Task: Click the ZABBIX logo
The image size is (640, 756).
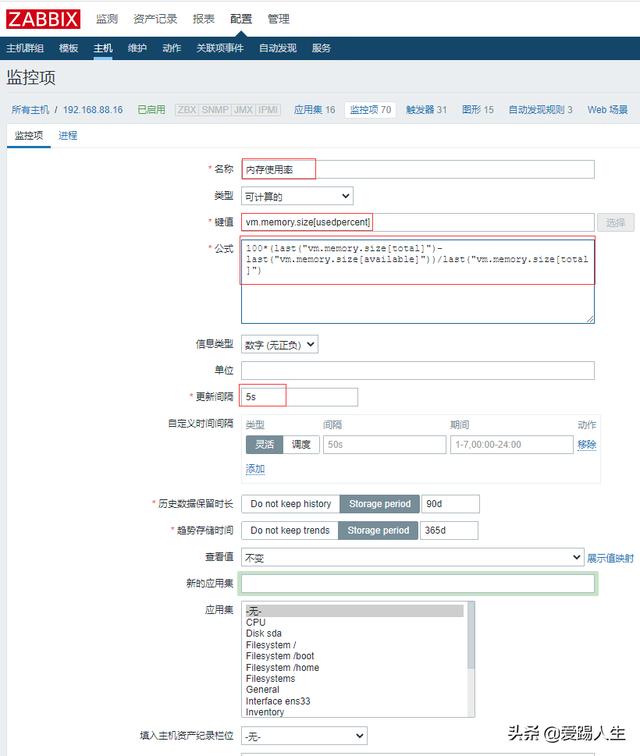Action: (x=43, y=19)
